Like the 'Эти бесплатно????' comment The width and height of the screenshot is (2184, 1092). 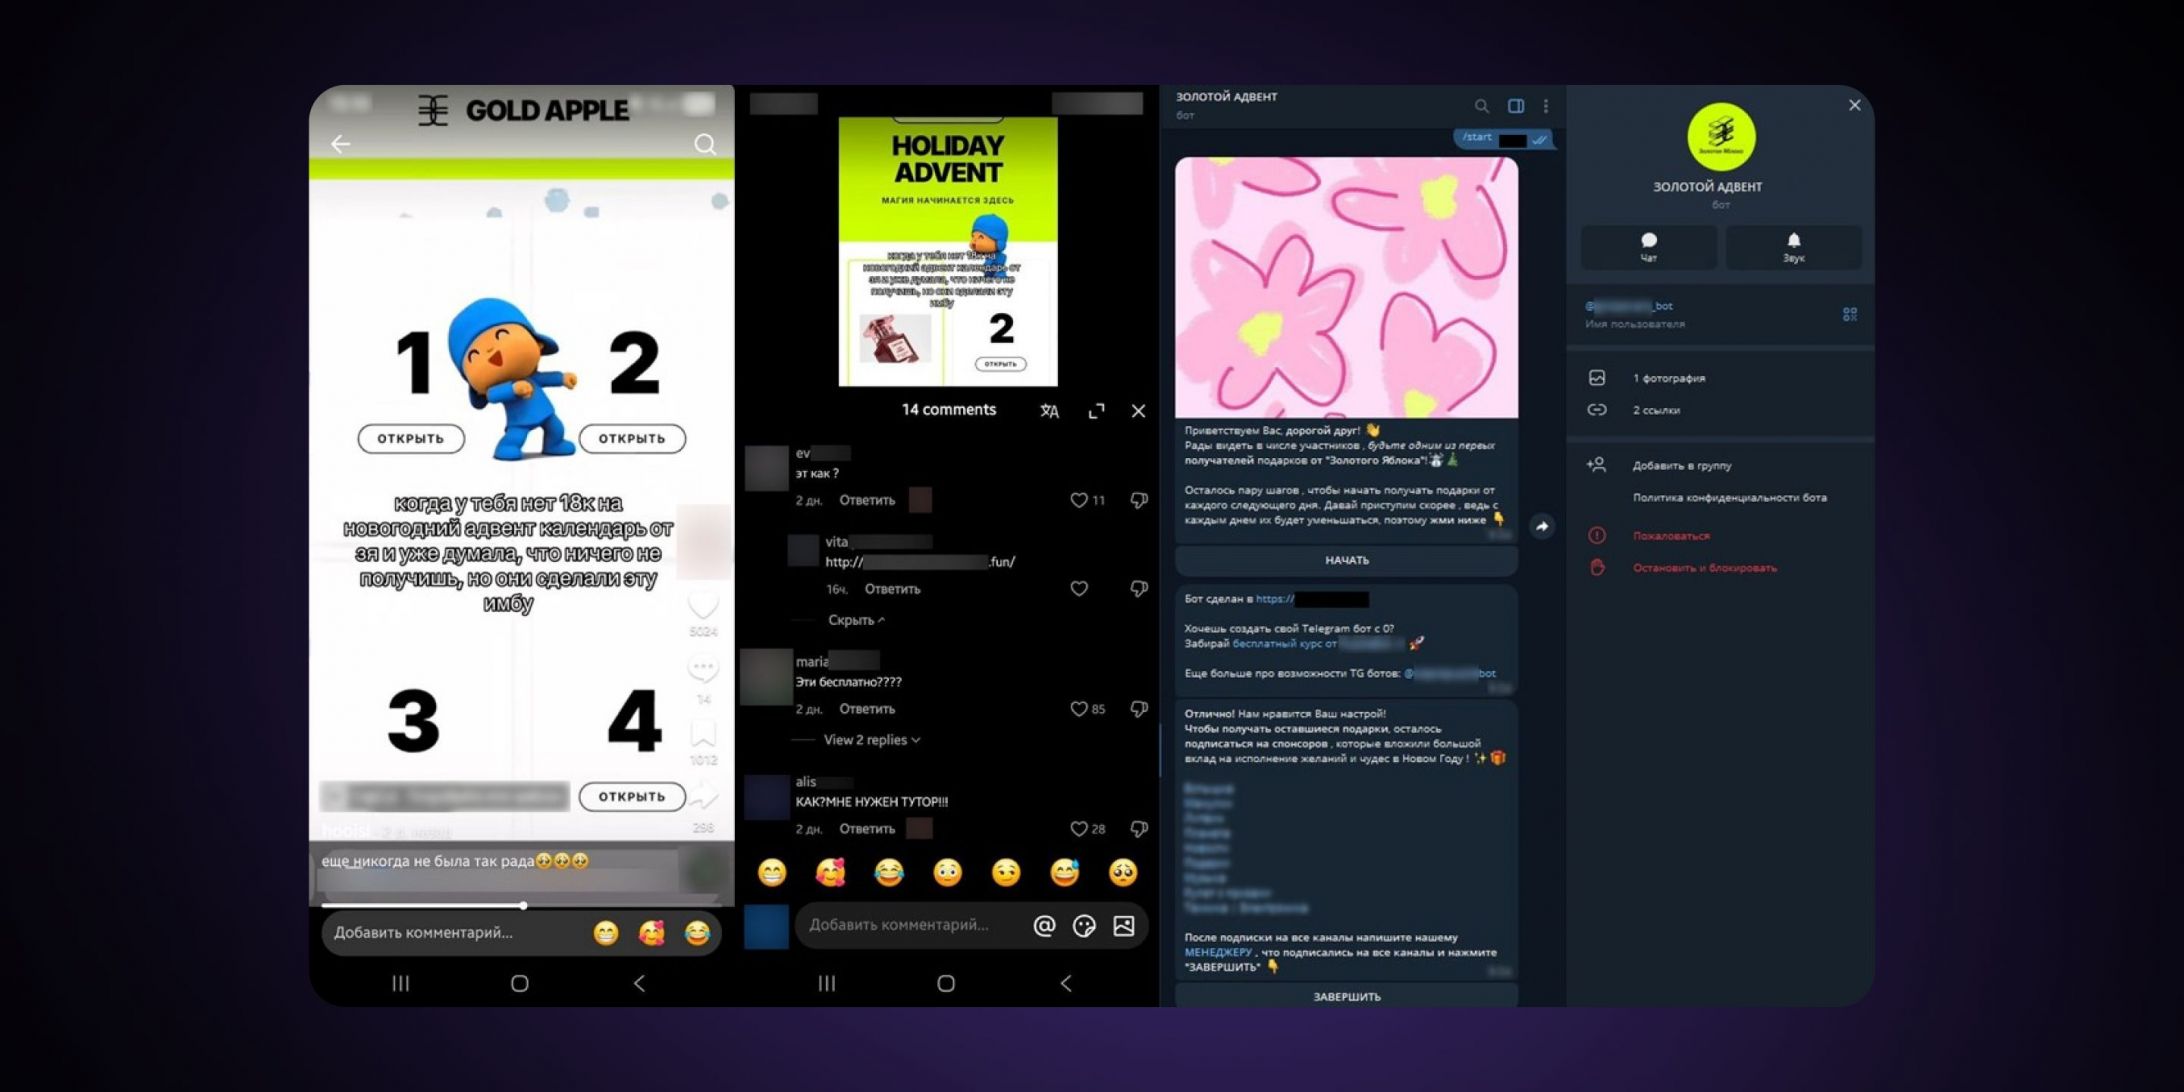click(1079, 709)
